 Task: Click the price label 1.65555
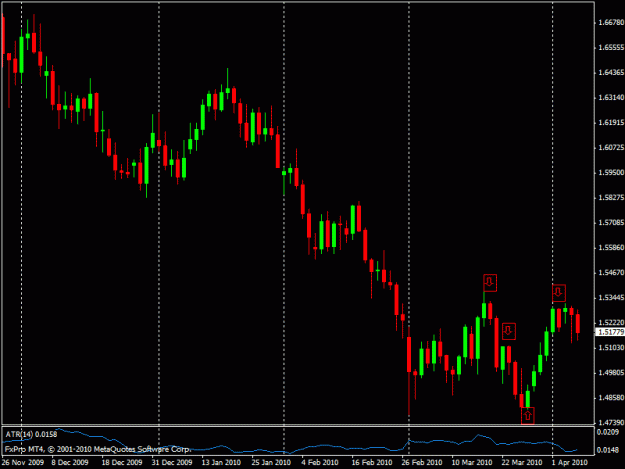(611, 47)
